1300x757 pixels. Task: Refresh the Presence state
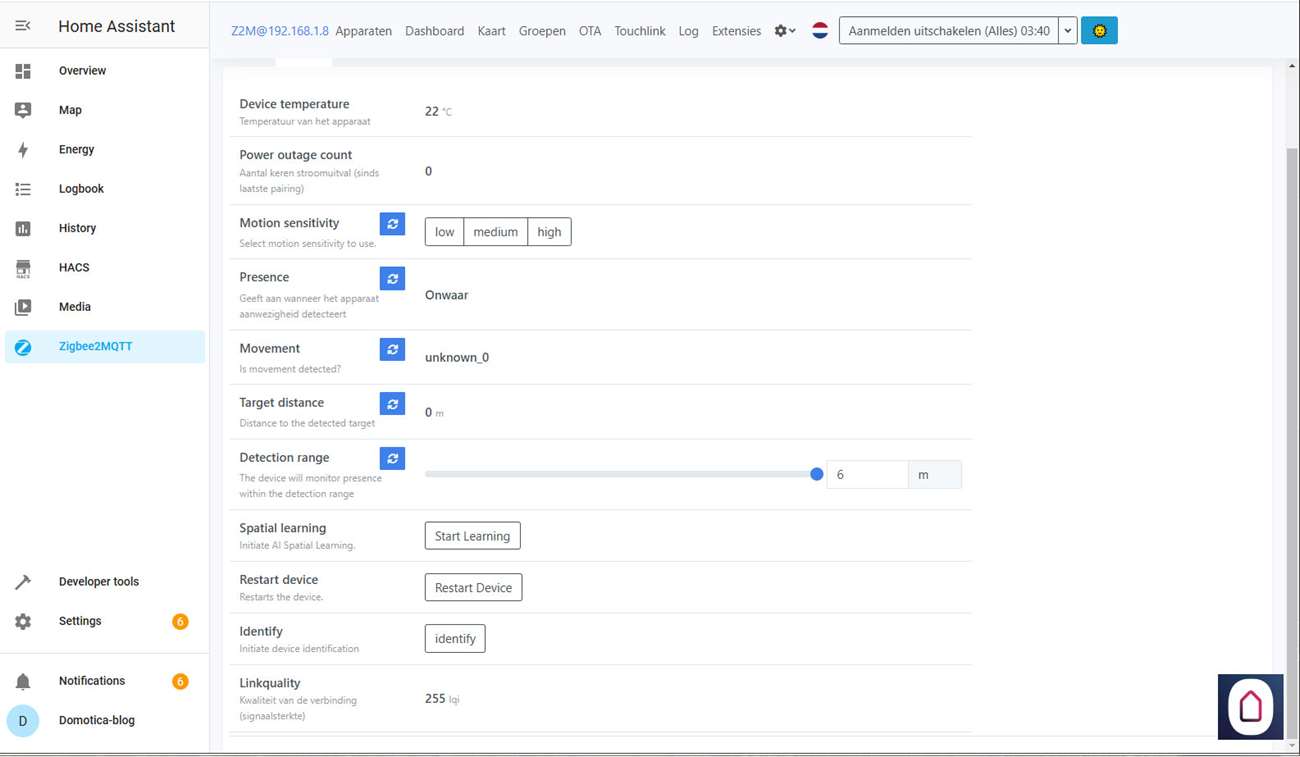pos(392,279)
